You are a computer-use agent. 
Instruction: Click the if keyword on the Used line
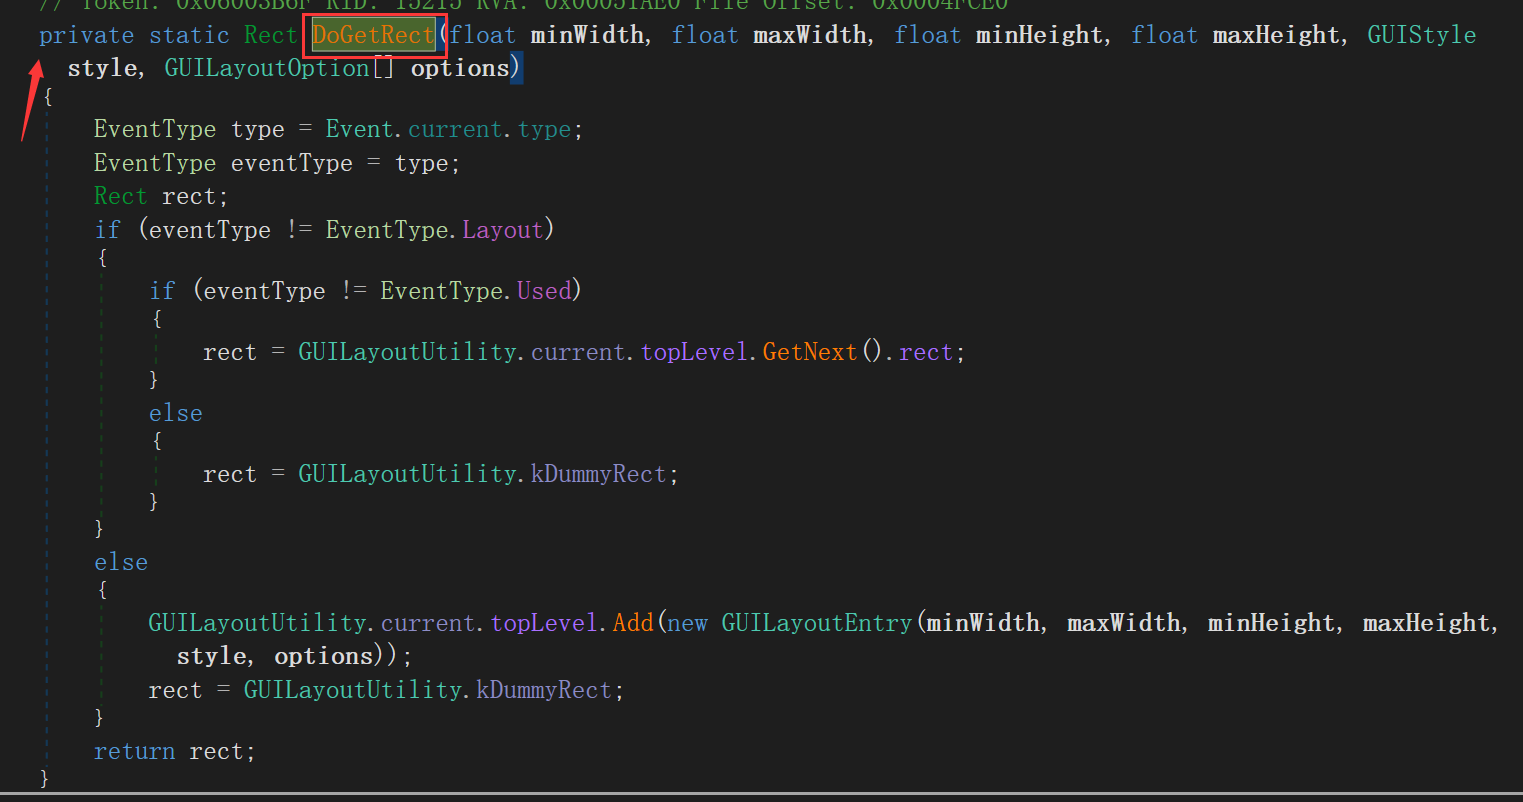162,291
